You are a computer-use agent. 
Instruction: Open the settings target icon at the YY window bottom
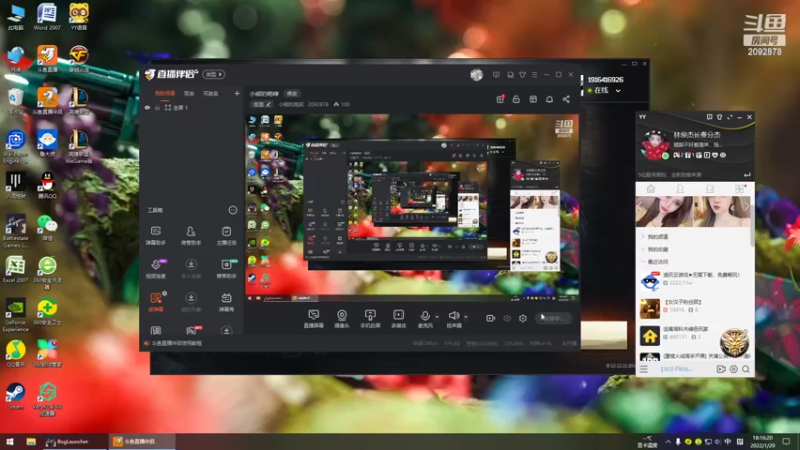(x=734, y=369)
